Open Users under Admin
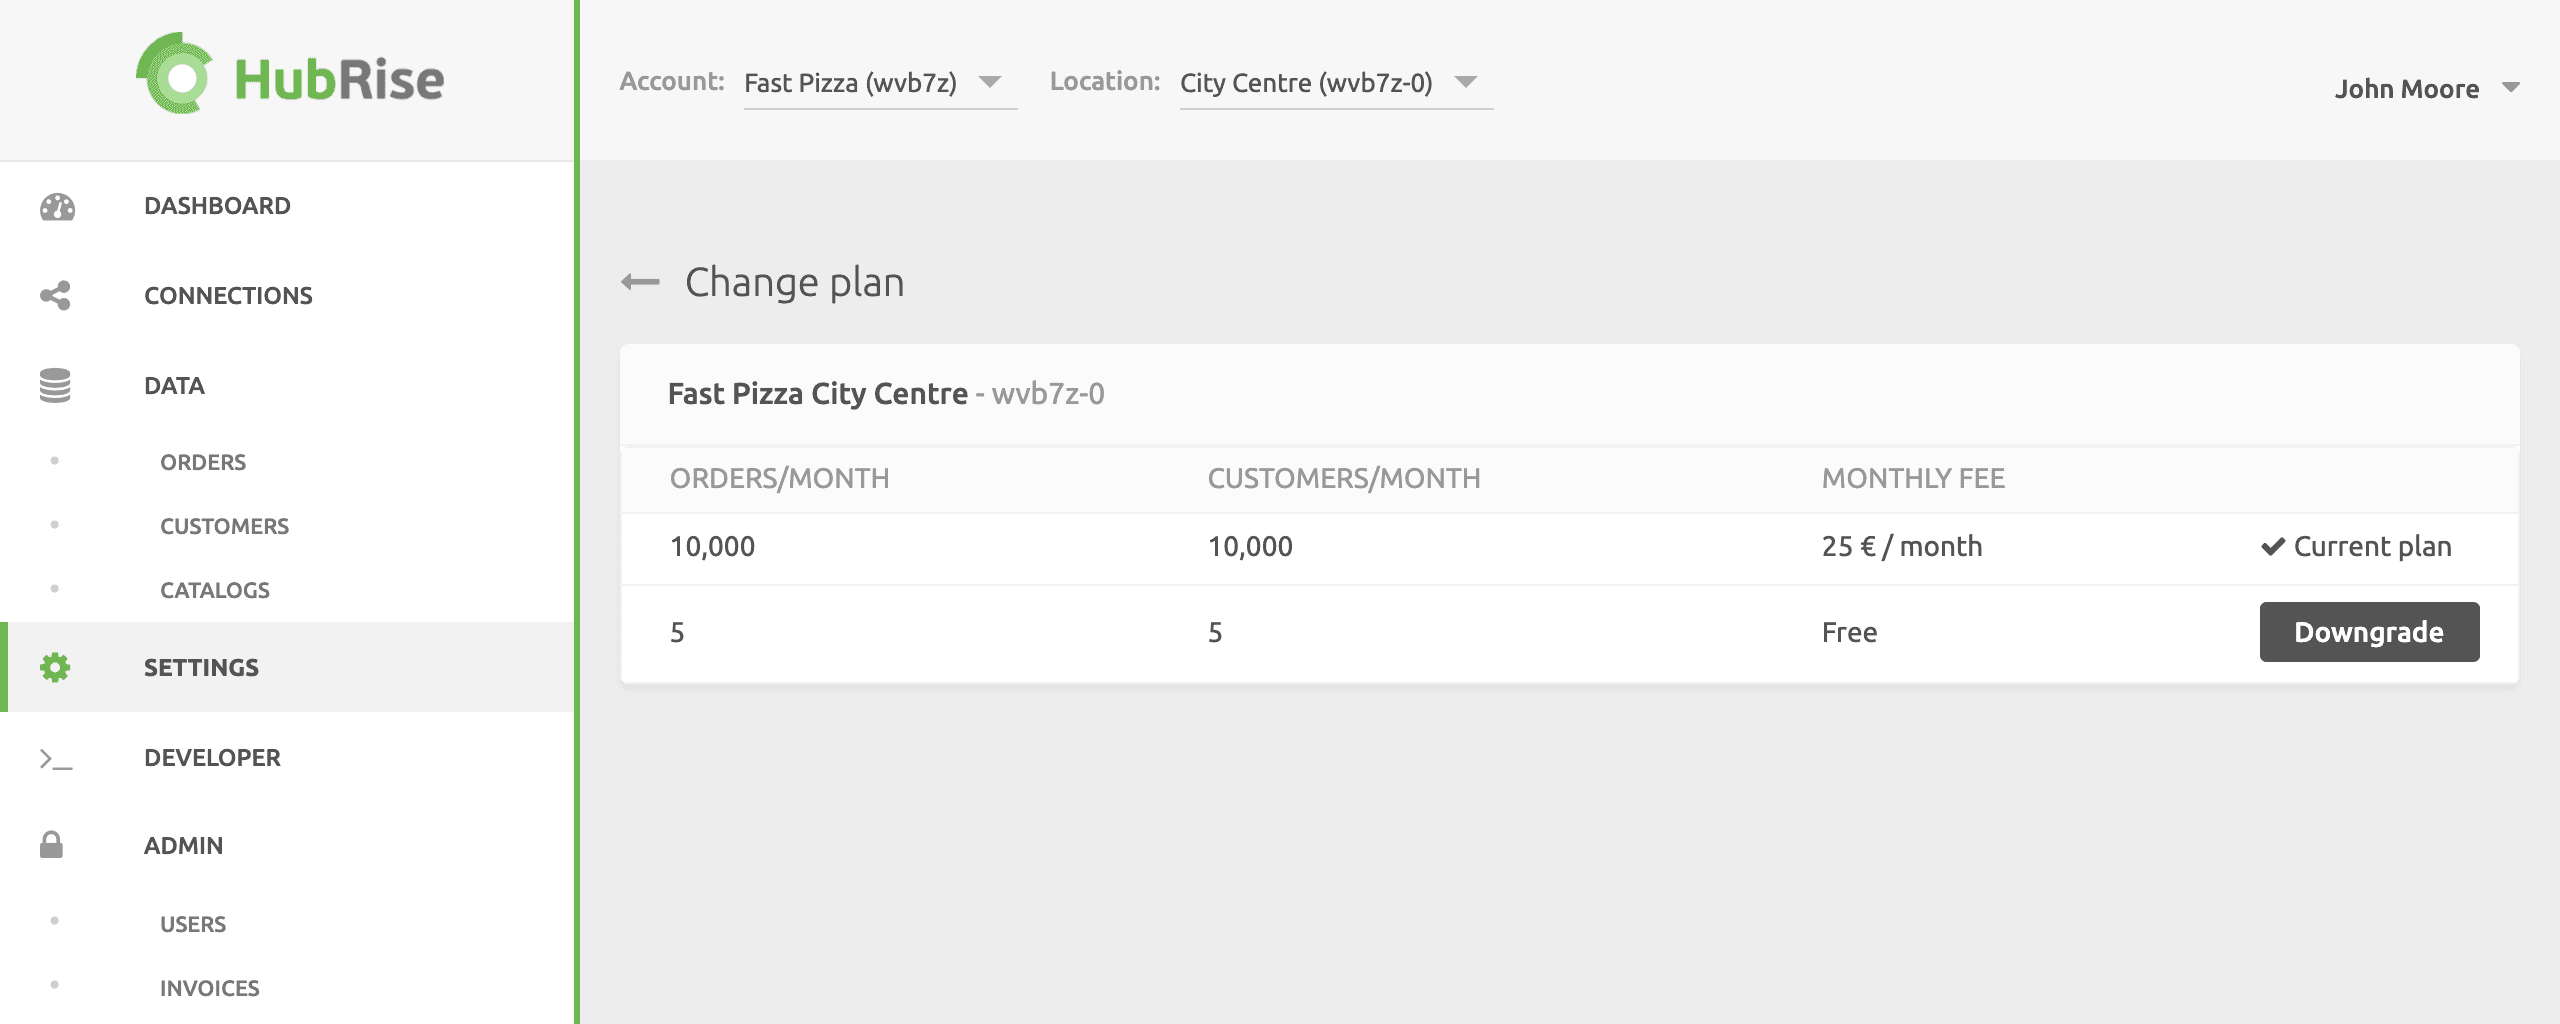Viewport: 2560px width, 1024px height. (193, 924)
